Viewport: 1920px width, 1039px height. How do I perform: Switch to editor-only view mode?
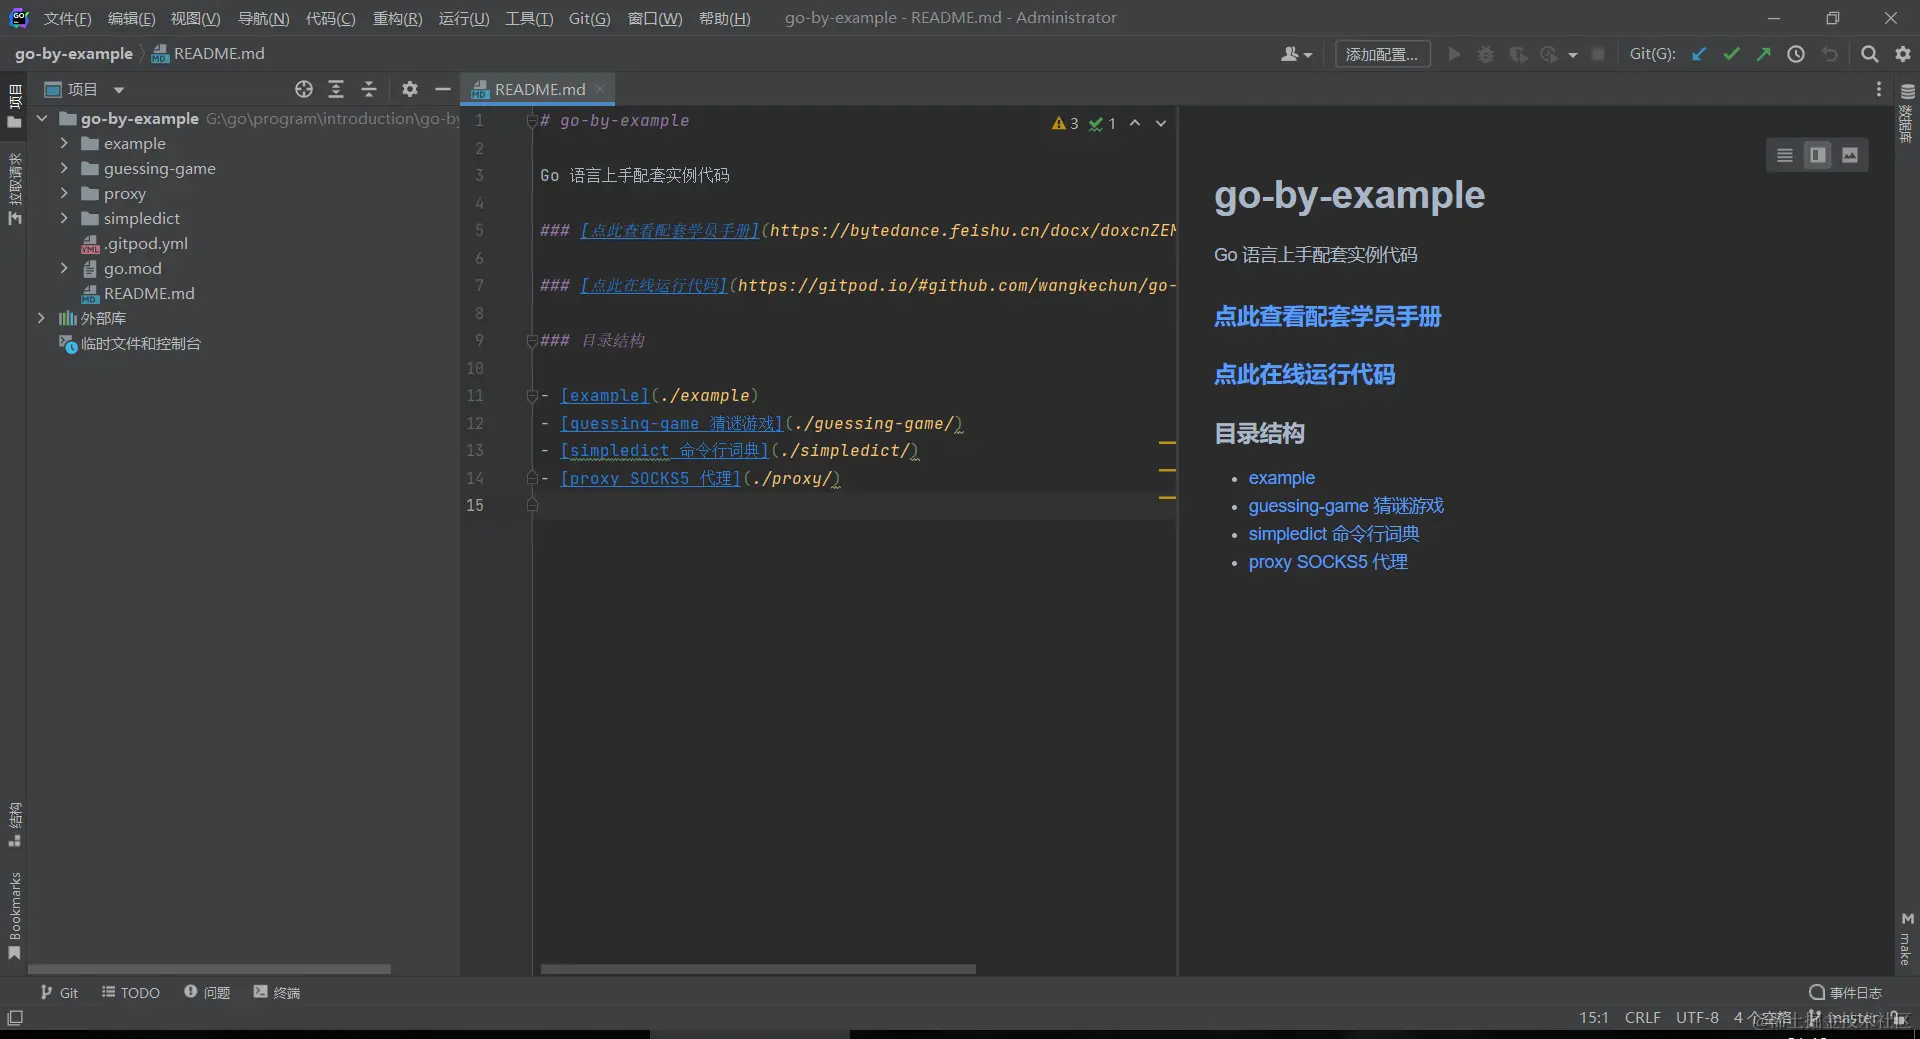(x=1785, y=155)
